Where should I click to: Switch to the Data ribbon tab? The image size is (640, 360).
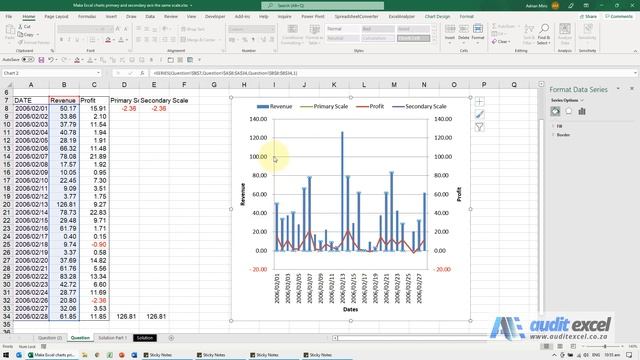(150, 16)
